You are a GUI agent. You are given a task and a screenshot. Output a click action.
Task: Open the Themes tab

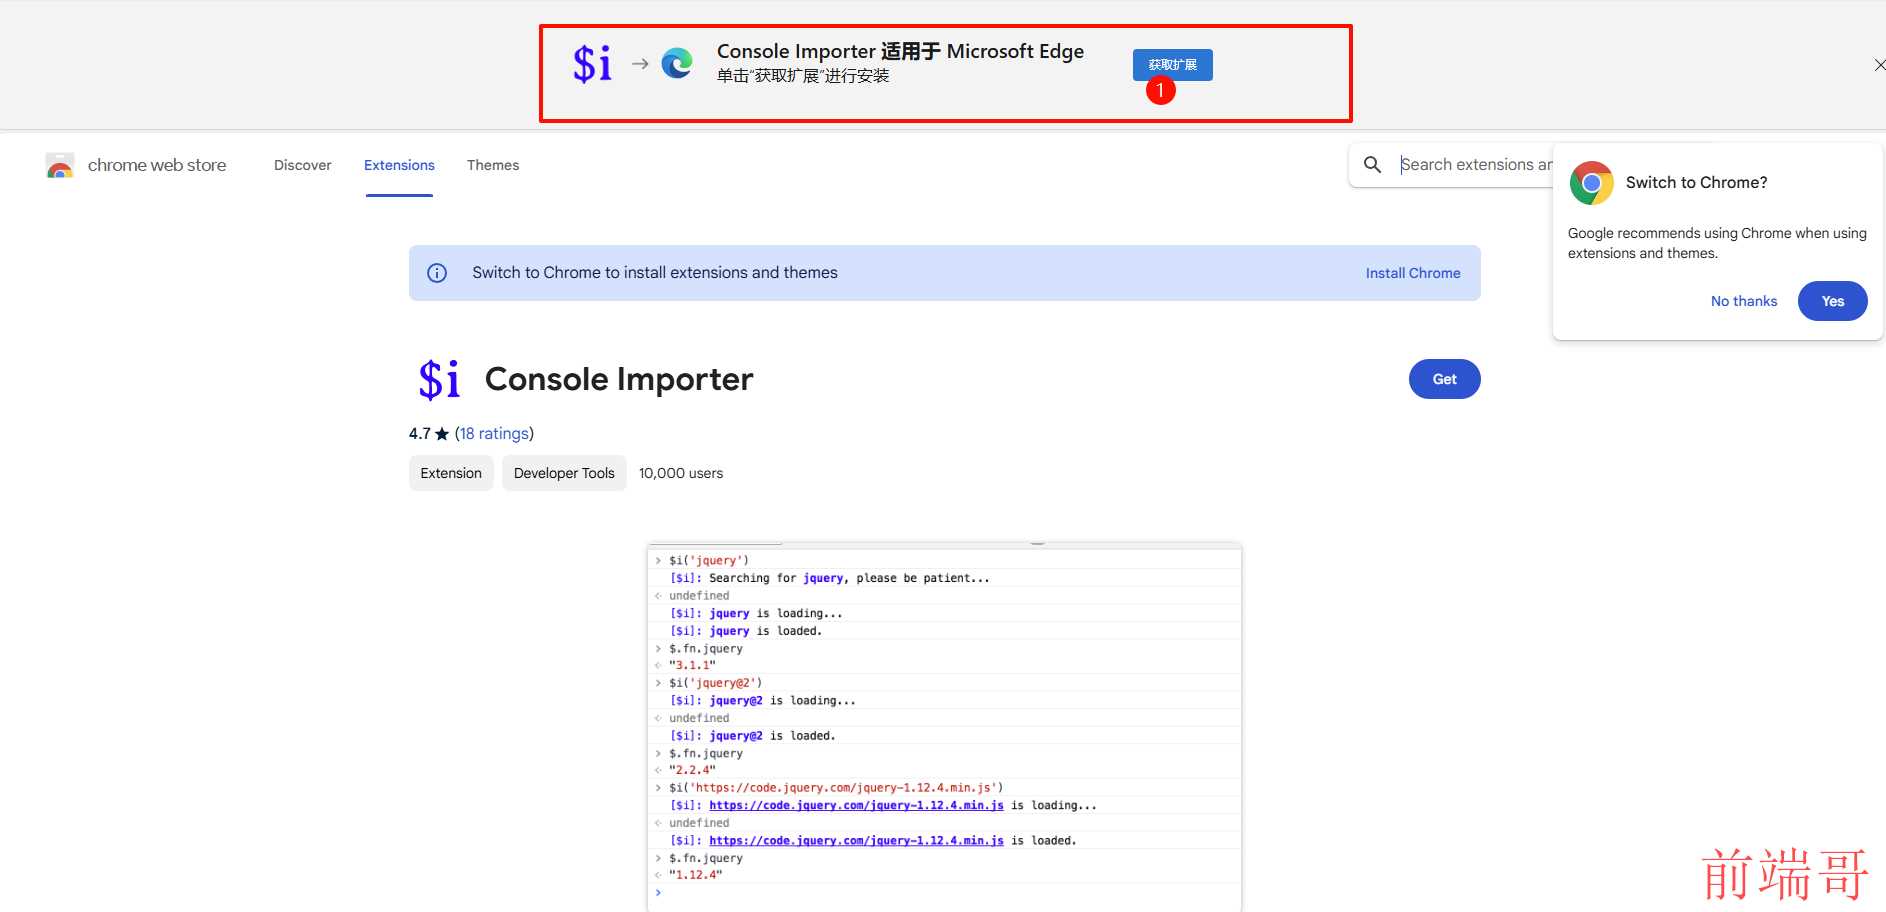point(493,165)
